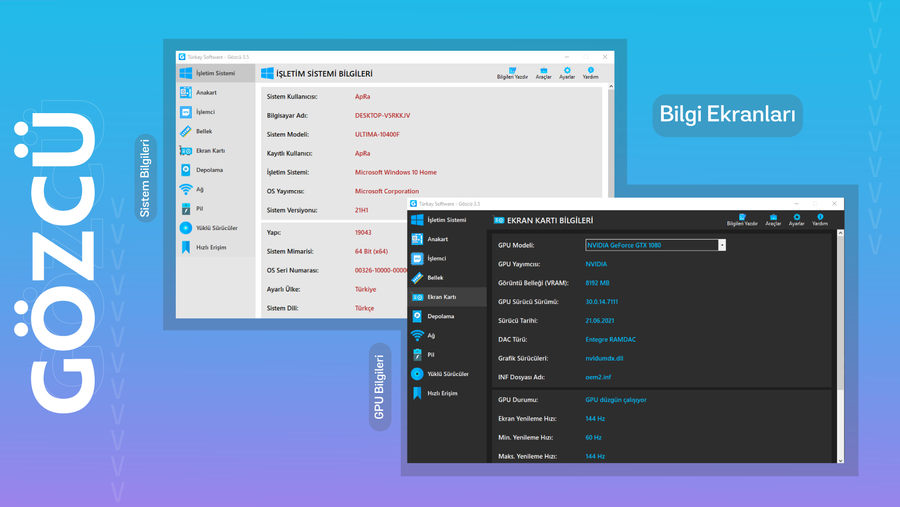
Task: Select İşlemci icon in light window sidebar
Action: 185,112
